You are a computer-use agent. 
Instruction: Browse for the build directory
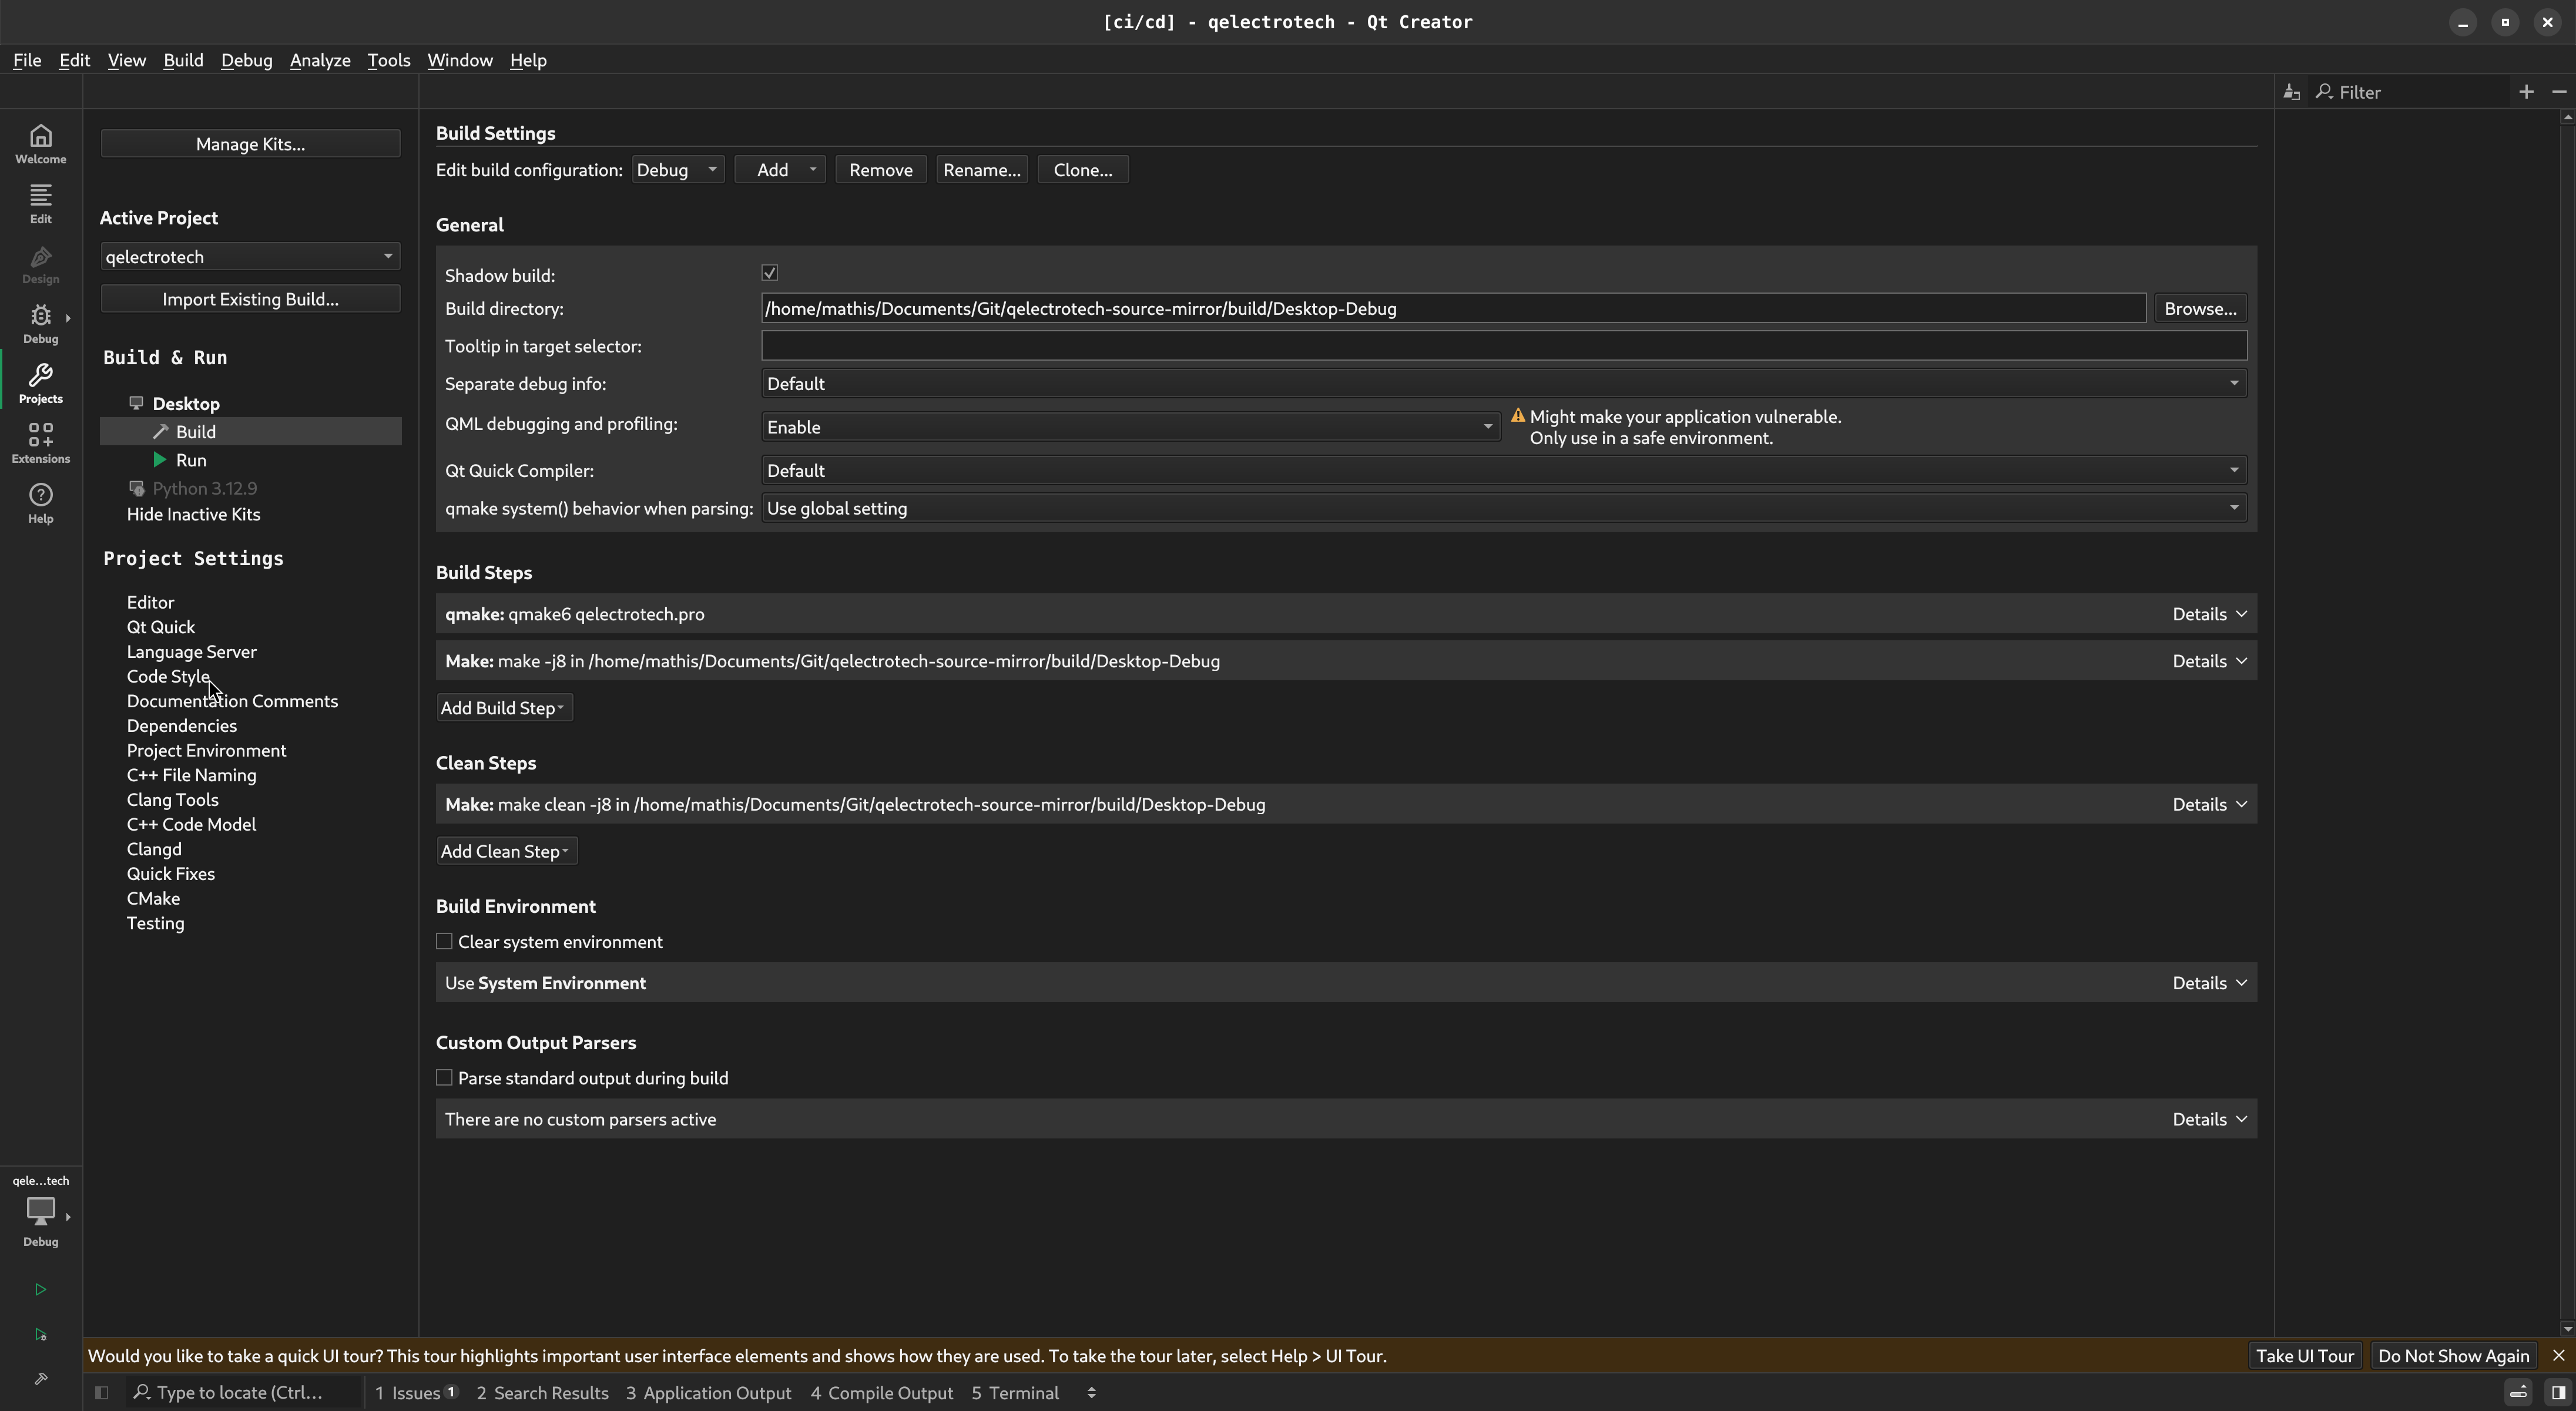(2200, 308)
